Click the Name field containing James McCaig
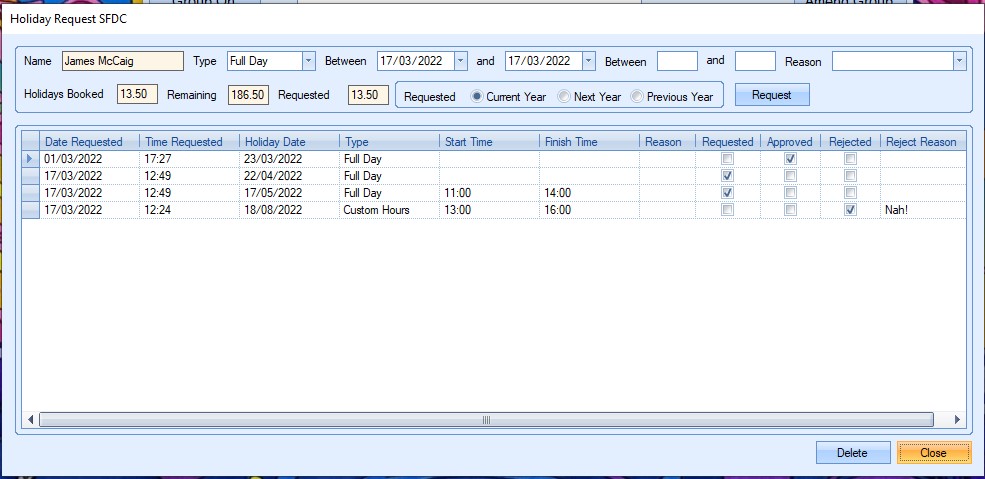Screen dimensions: 985x479 (x=122, y=61)
